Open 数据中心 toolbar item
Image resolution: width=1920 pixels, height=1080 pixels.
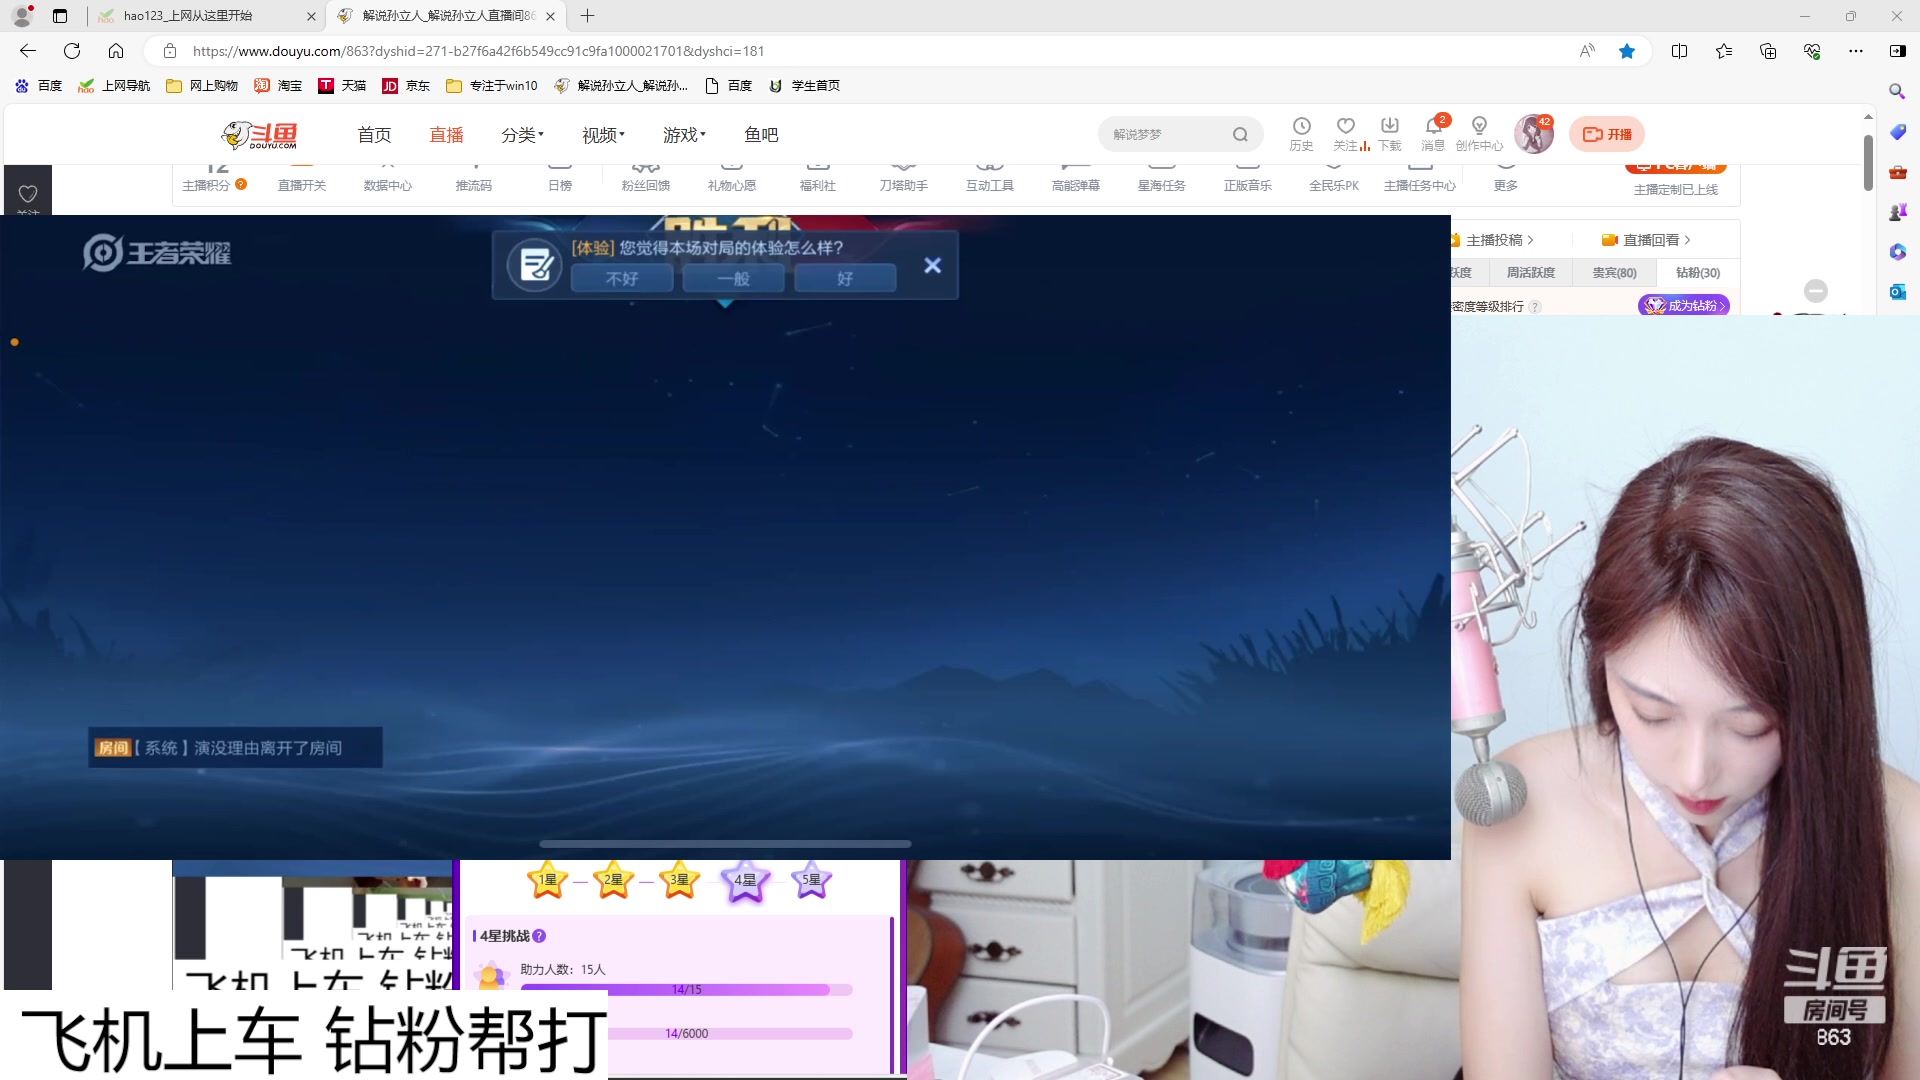pos(387,178)
